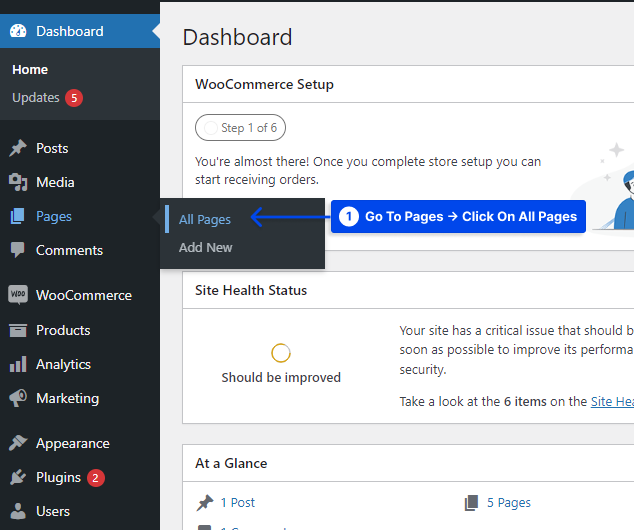634x530 pixels.
Task: Click the Appearance paintbrush icon
Action: [x=18, y=443]
